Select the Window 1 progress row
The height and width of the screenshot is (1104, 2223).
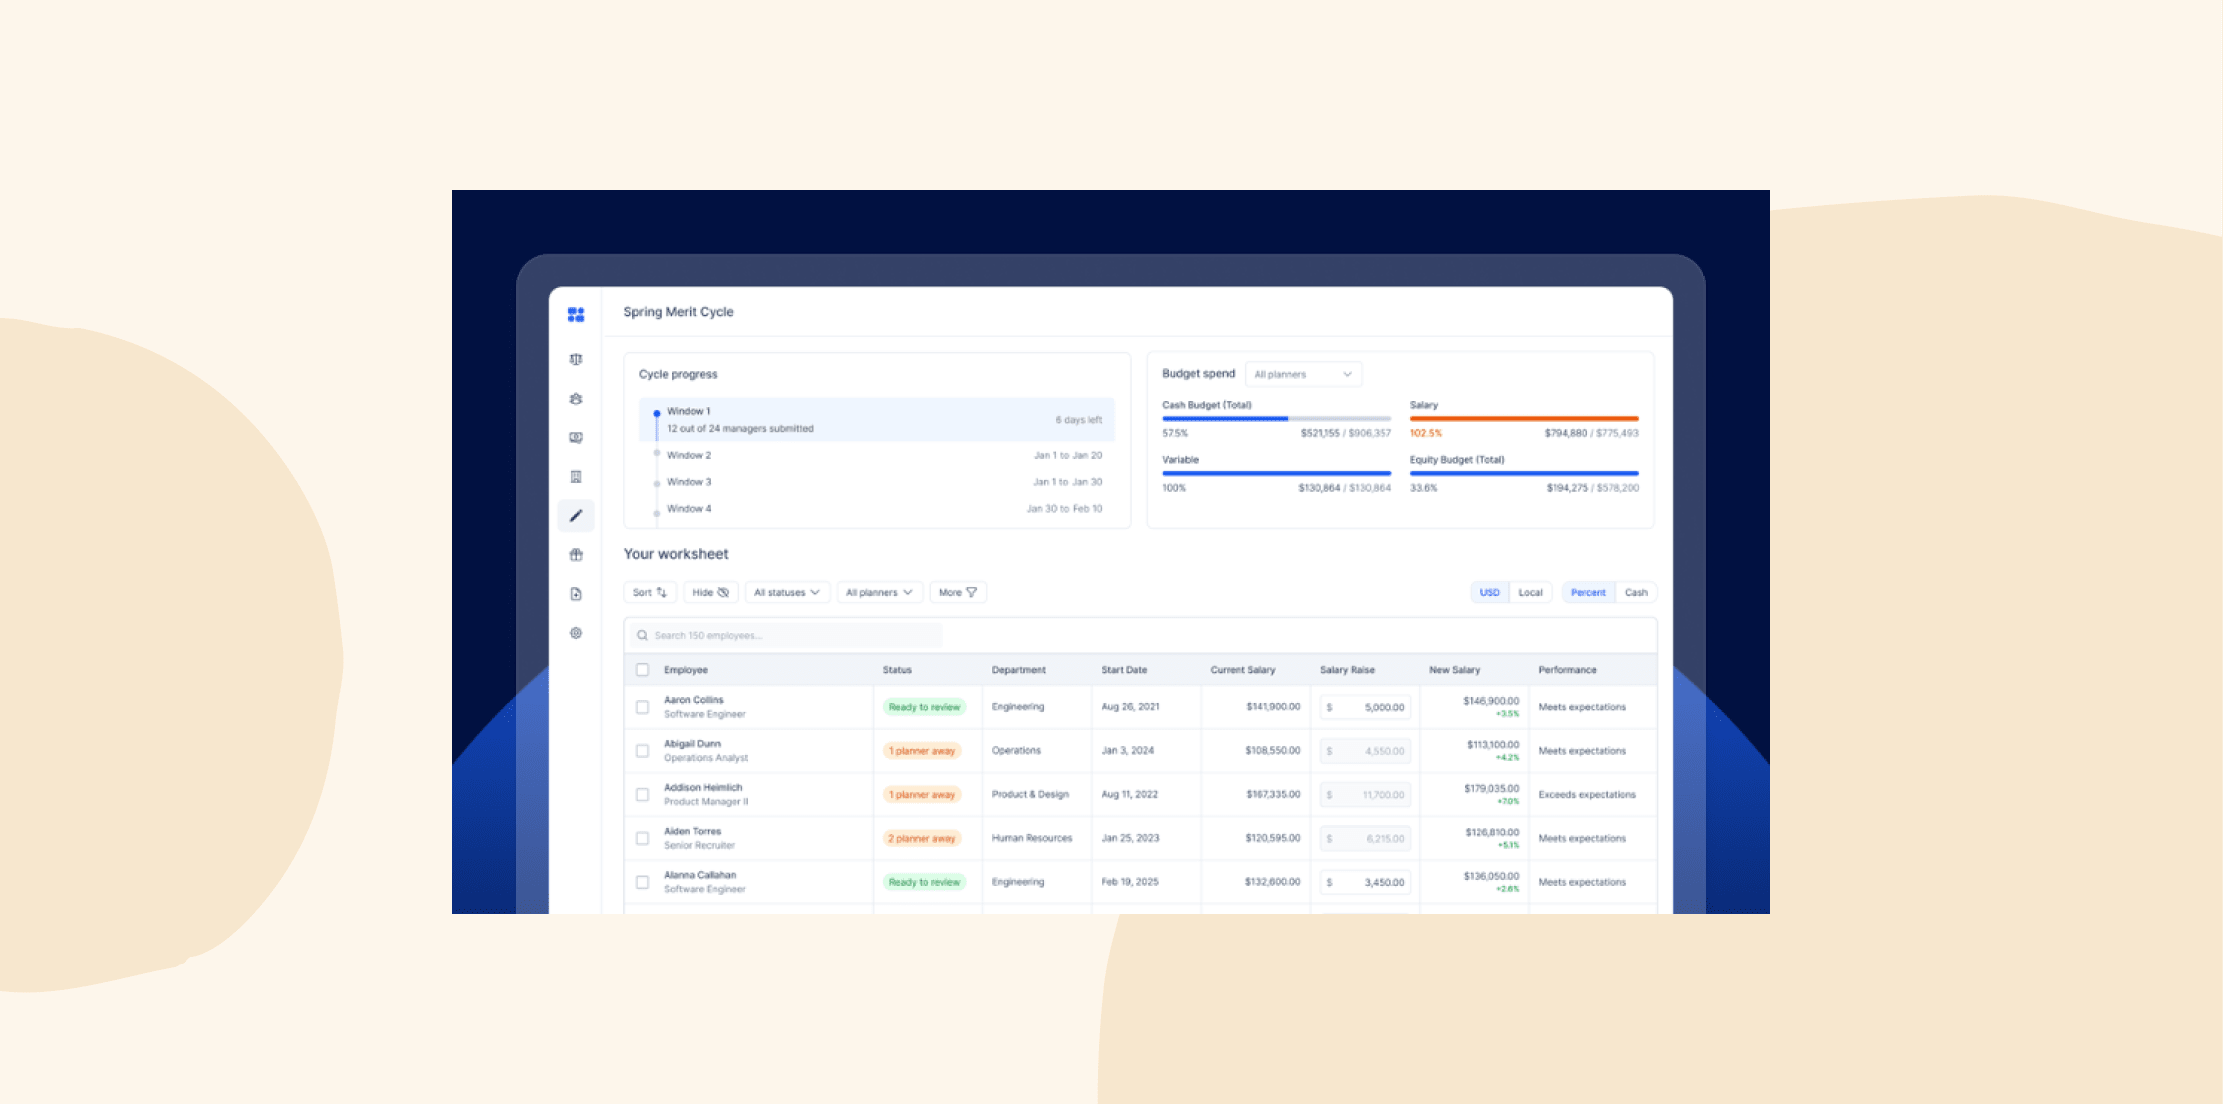pos(877,419)
